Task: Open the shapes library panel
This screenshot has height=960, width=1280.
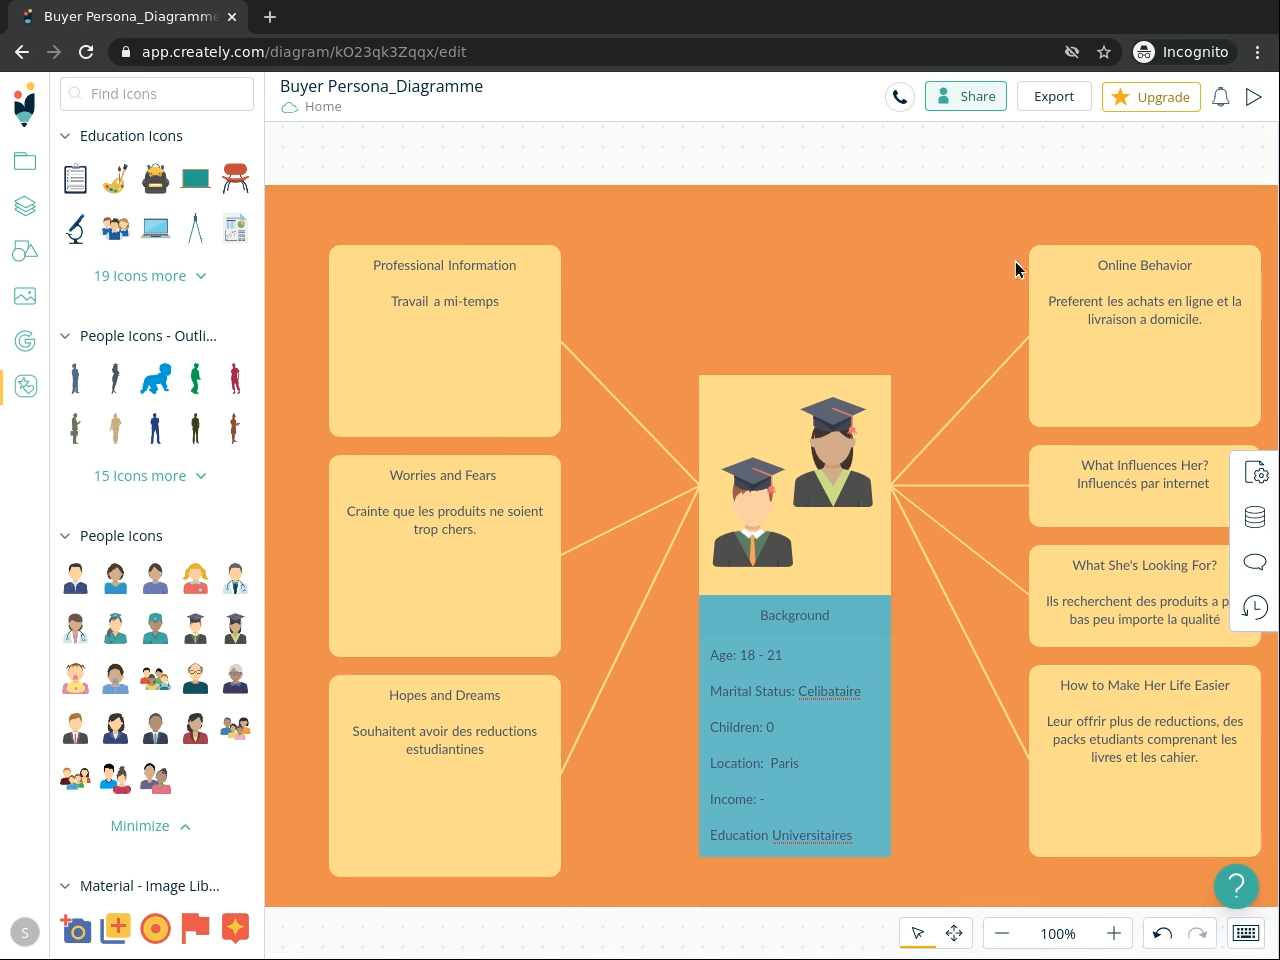Action: point(25,251)
